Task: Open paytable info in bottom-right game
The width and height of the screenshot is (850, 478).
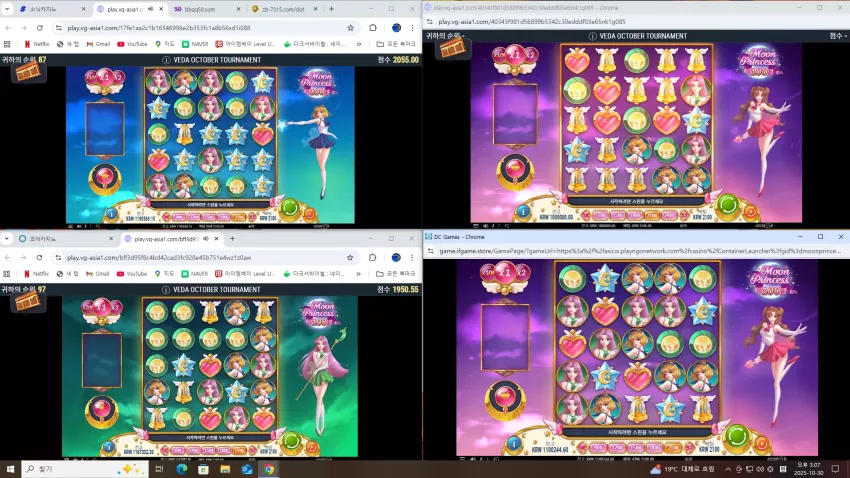Action: click(x=514, y=444)
